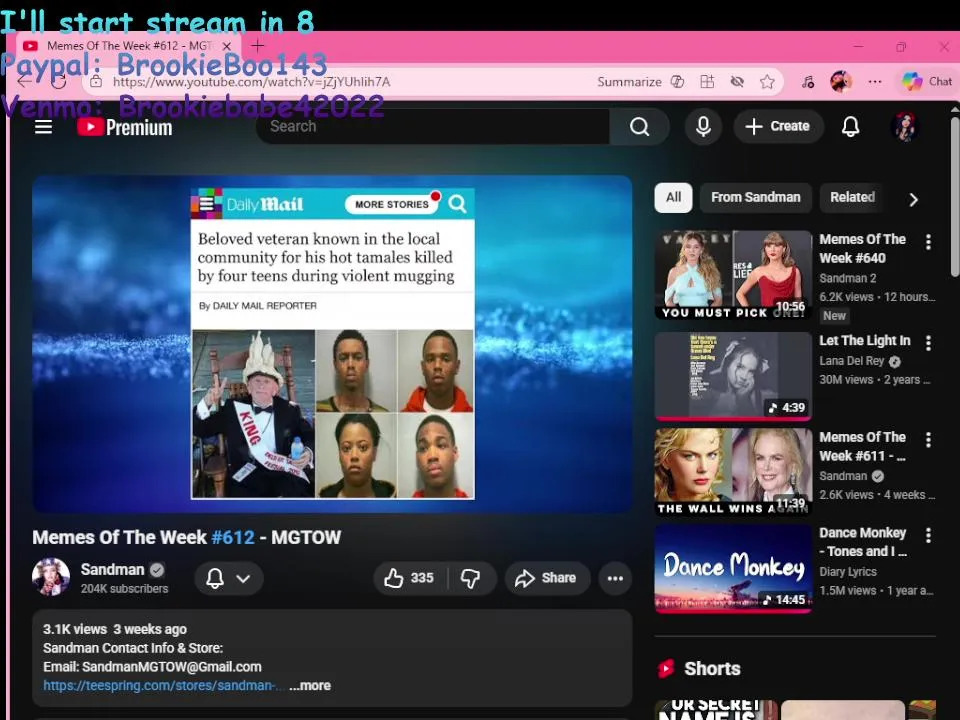The height and width of the screenshot is (720, 960).
Task: Click Diary Lyrics channel name
Action: click(x=848, y=572)
